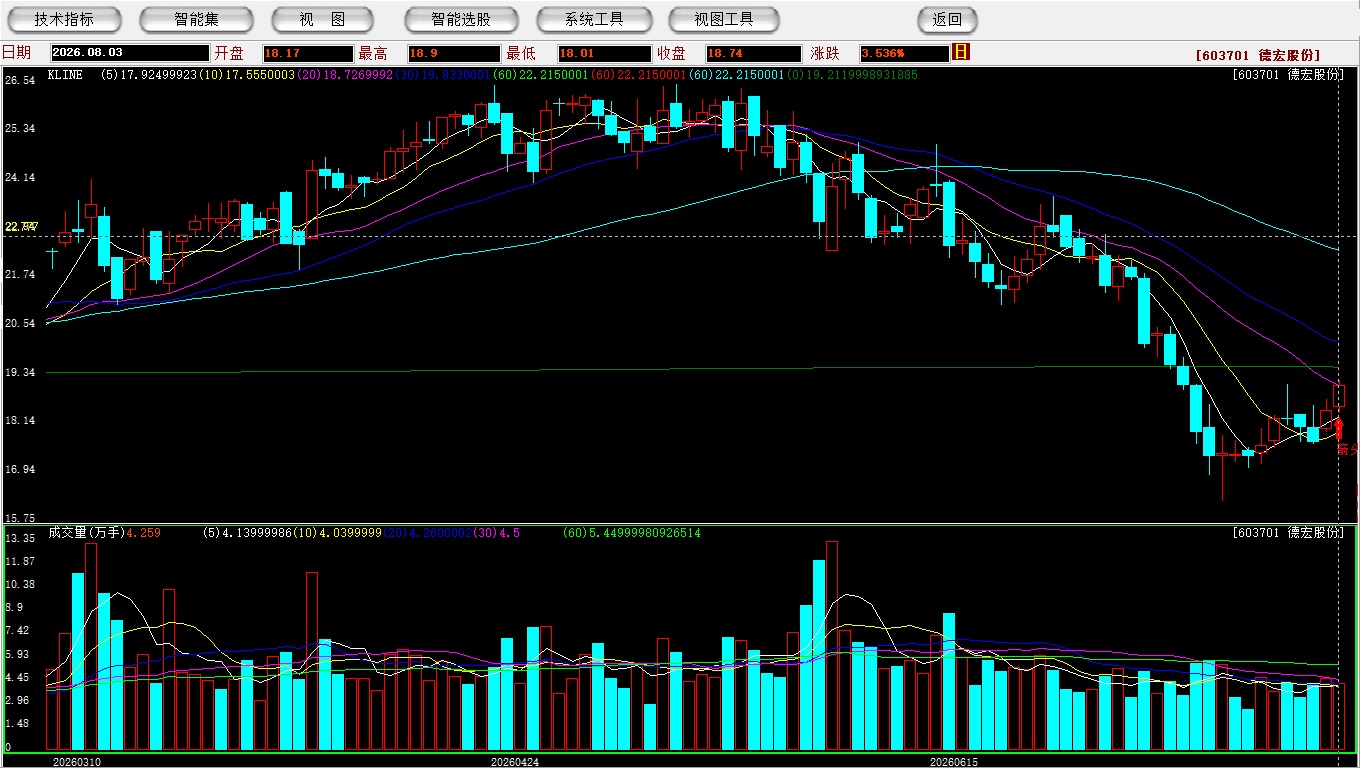
Task: Click the MA (10)17.5550003 value
Action: coord(246,75)
